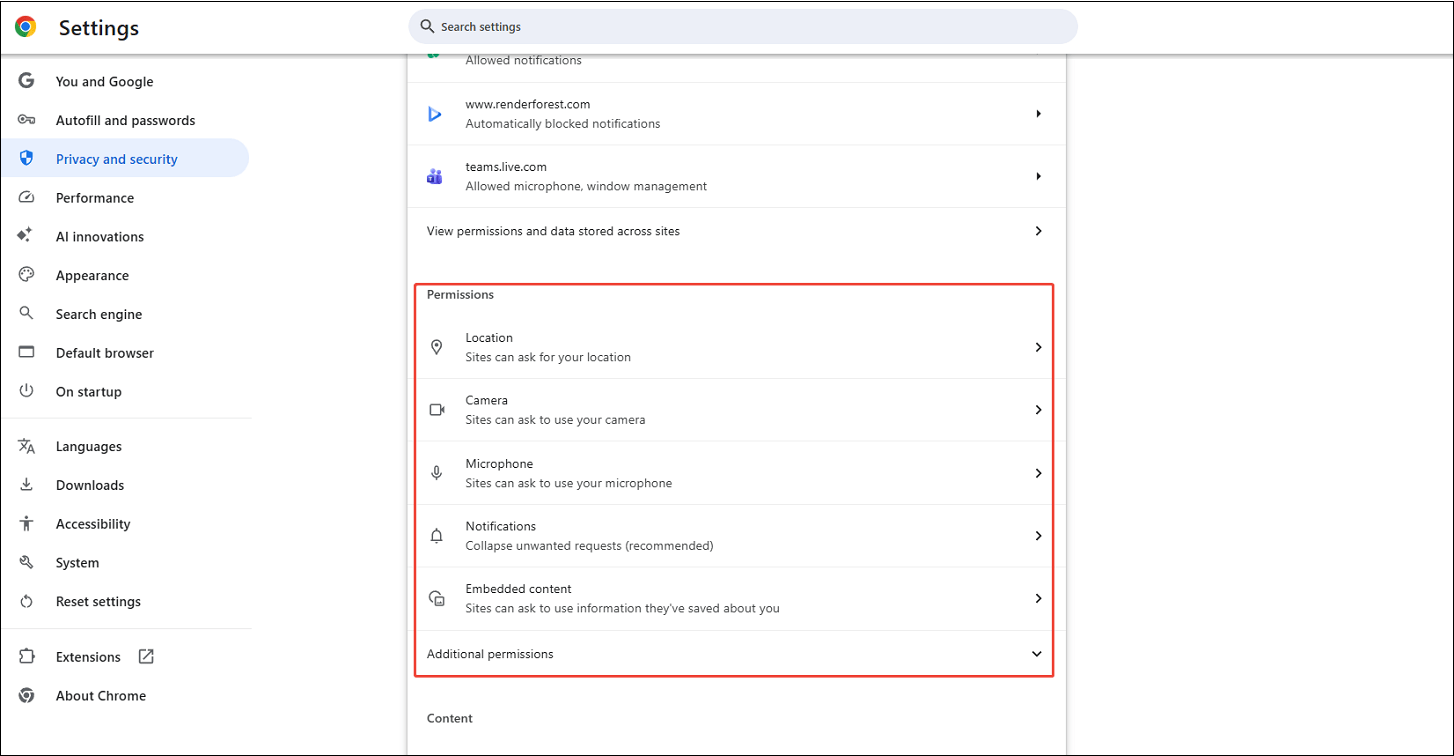Click the Location pin icon
Screen dimensions: 1454x756
coord(436,346)
